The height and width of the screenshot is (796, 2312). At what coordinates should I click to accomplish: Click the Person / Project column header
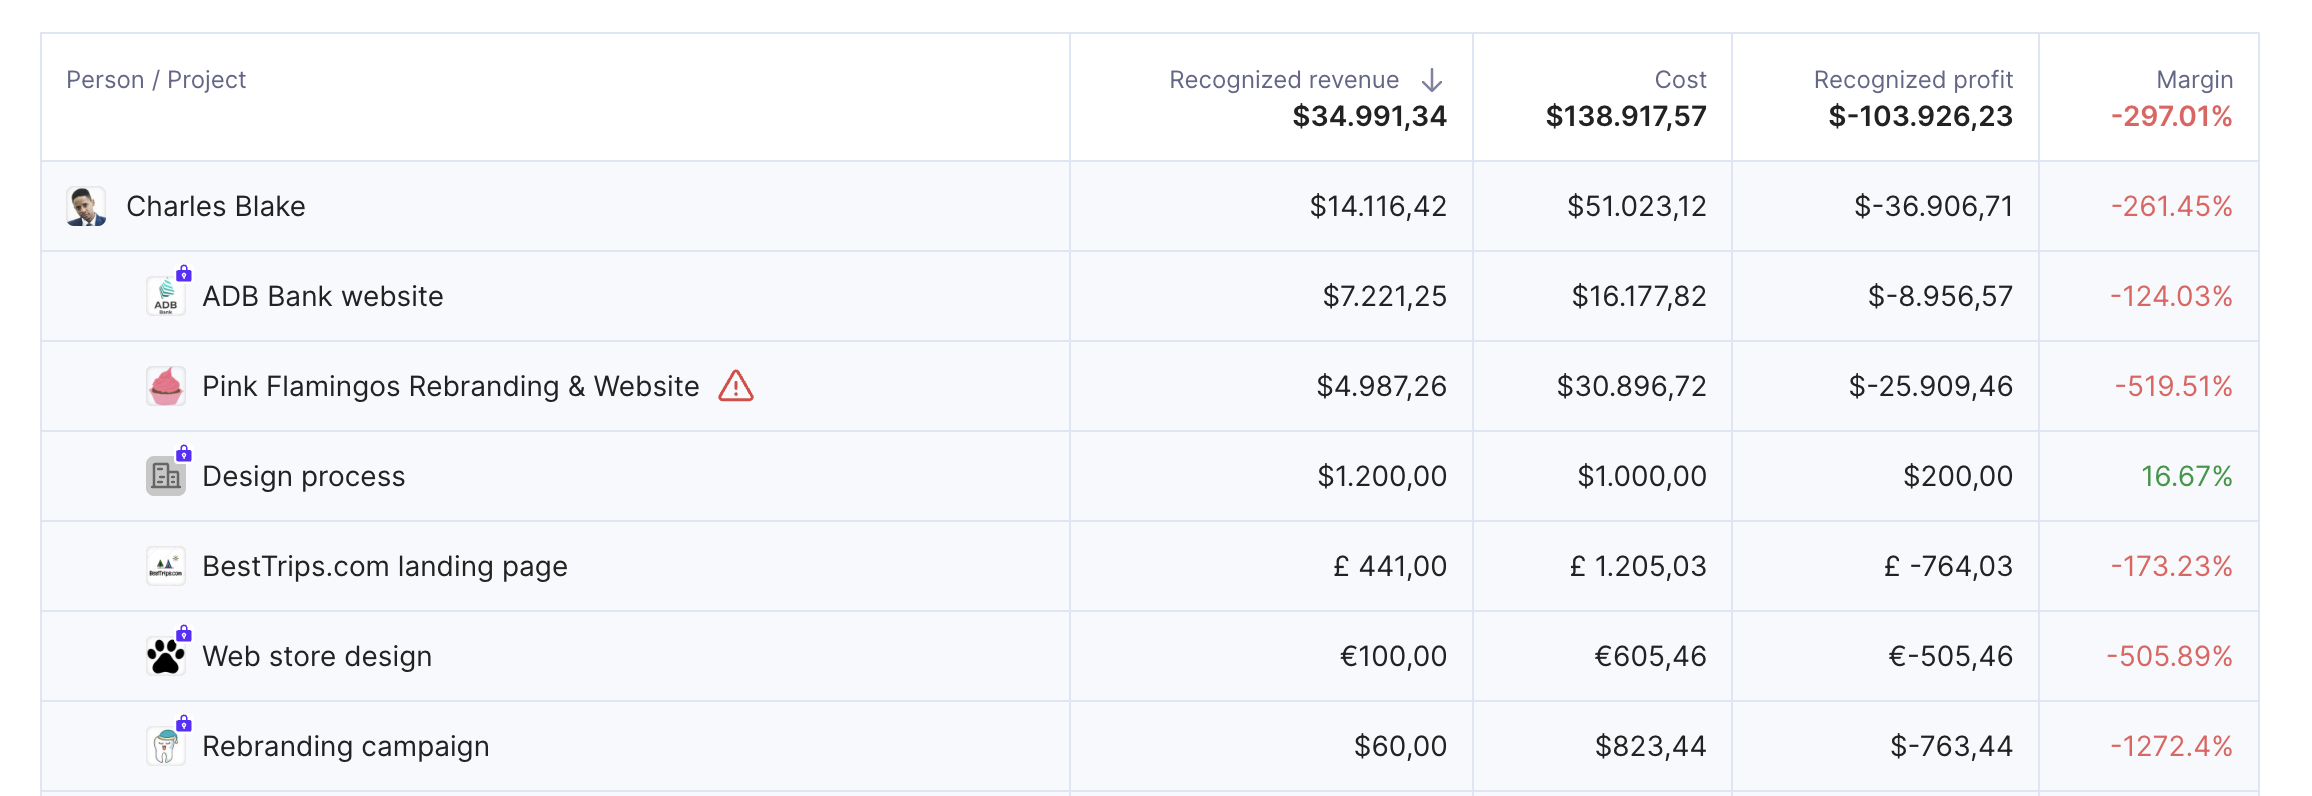(156, 80)
